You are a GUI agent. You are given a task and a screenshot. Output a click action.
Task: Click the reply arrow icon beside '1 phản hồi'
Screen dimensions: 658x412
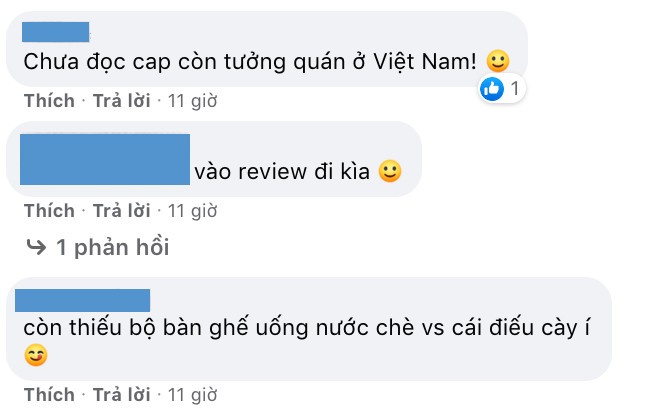(x=36, y=247)
